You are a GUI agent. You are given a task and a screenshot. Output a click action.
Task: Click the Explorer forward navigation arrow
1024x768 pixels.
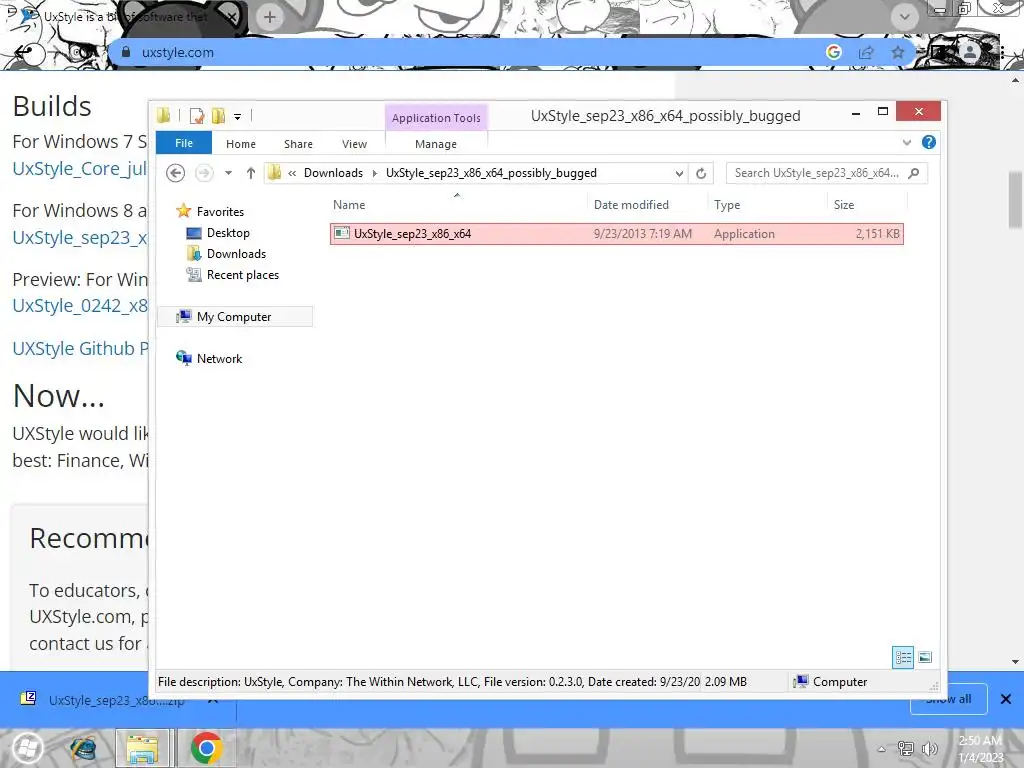click(x=204, y=173)
